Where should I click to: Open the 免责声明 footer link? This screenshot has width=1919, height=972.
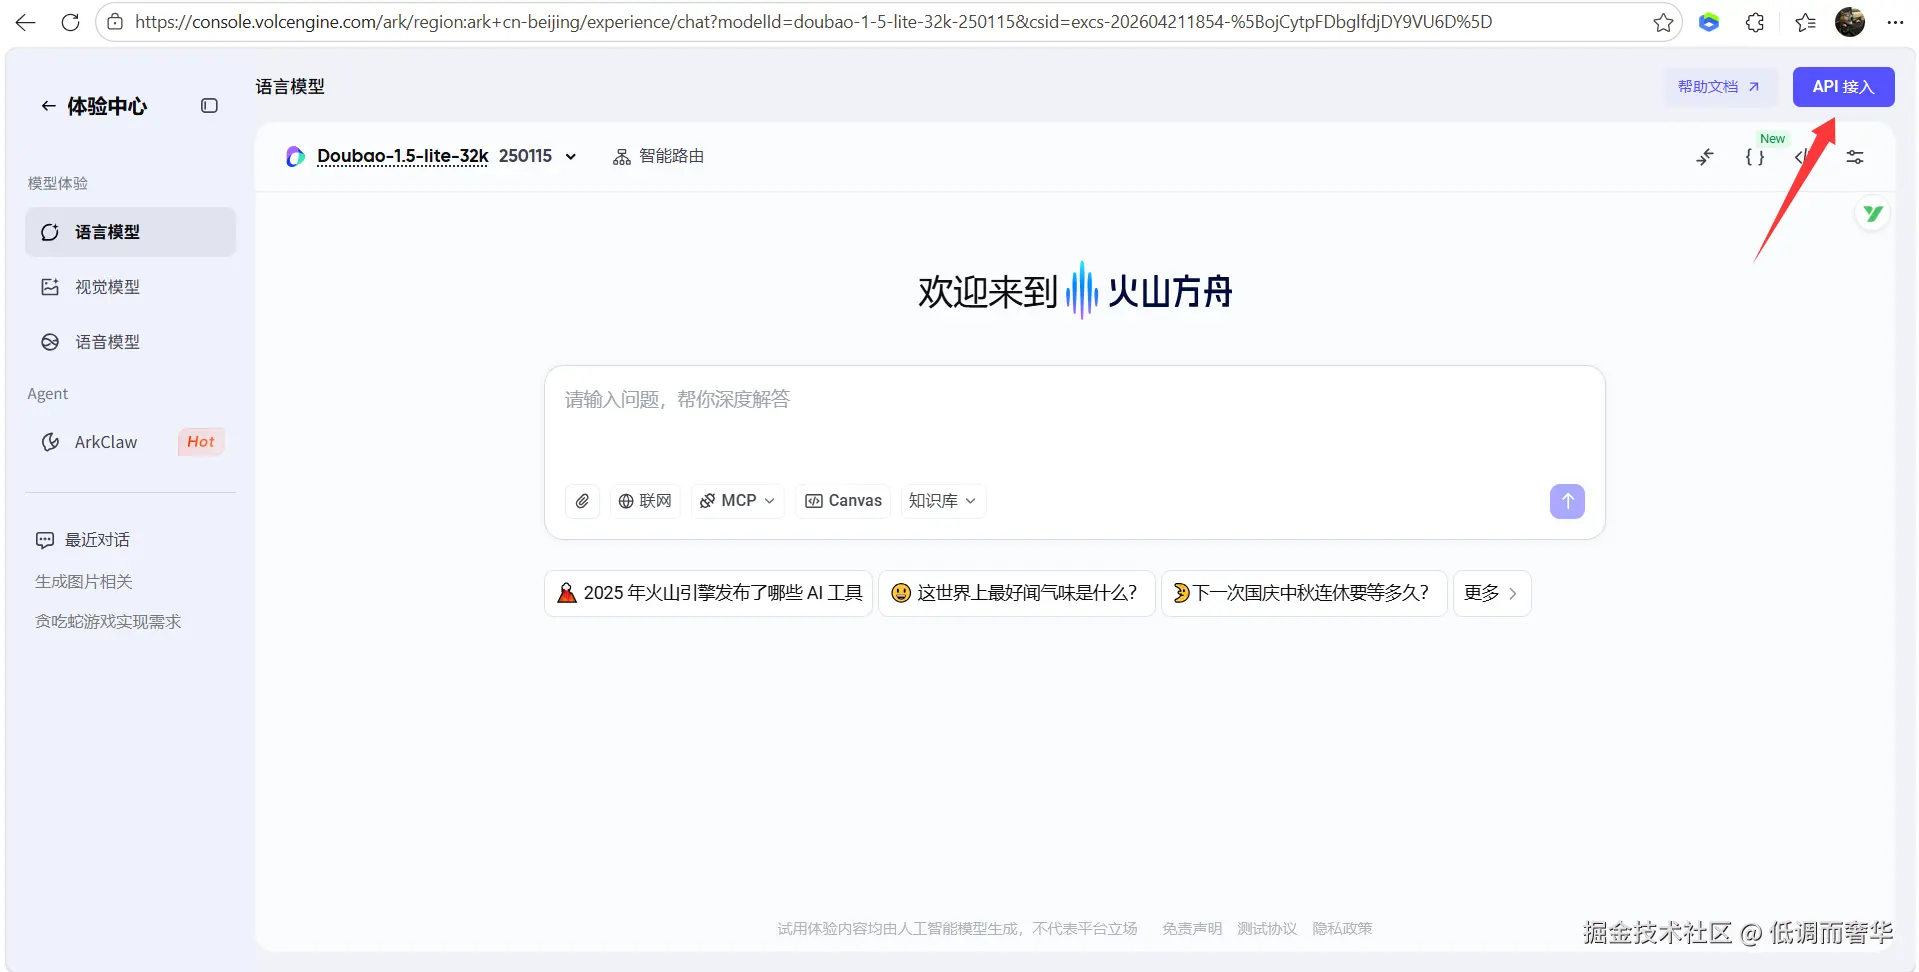pos(1192,929)
